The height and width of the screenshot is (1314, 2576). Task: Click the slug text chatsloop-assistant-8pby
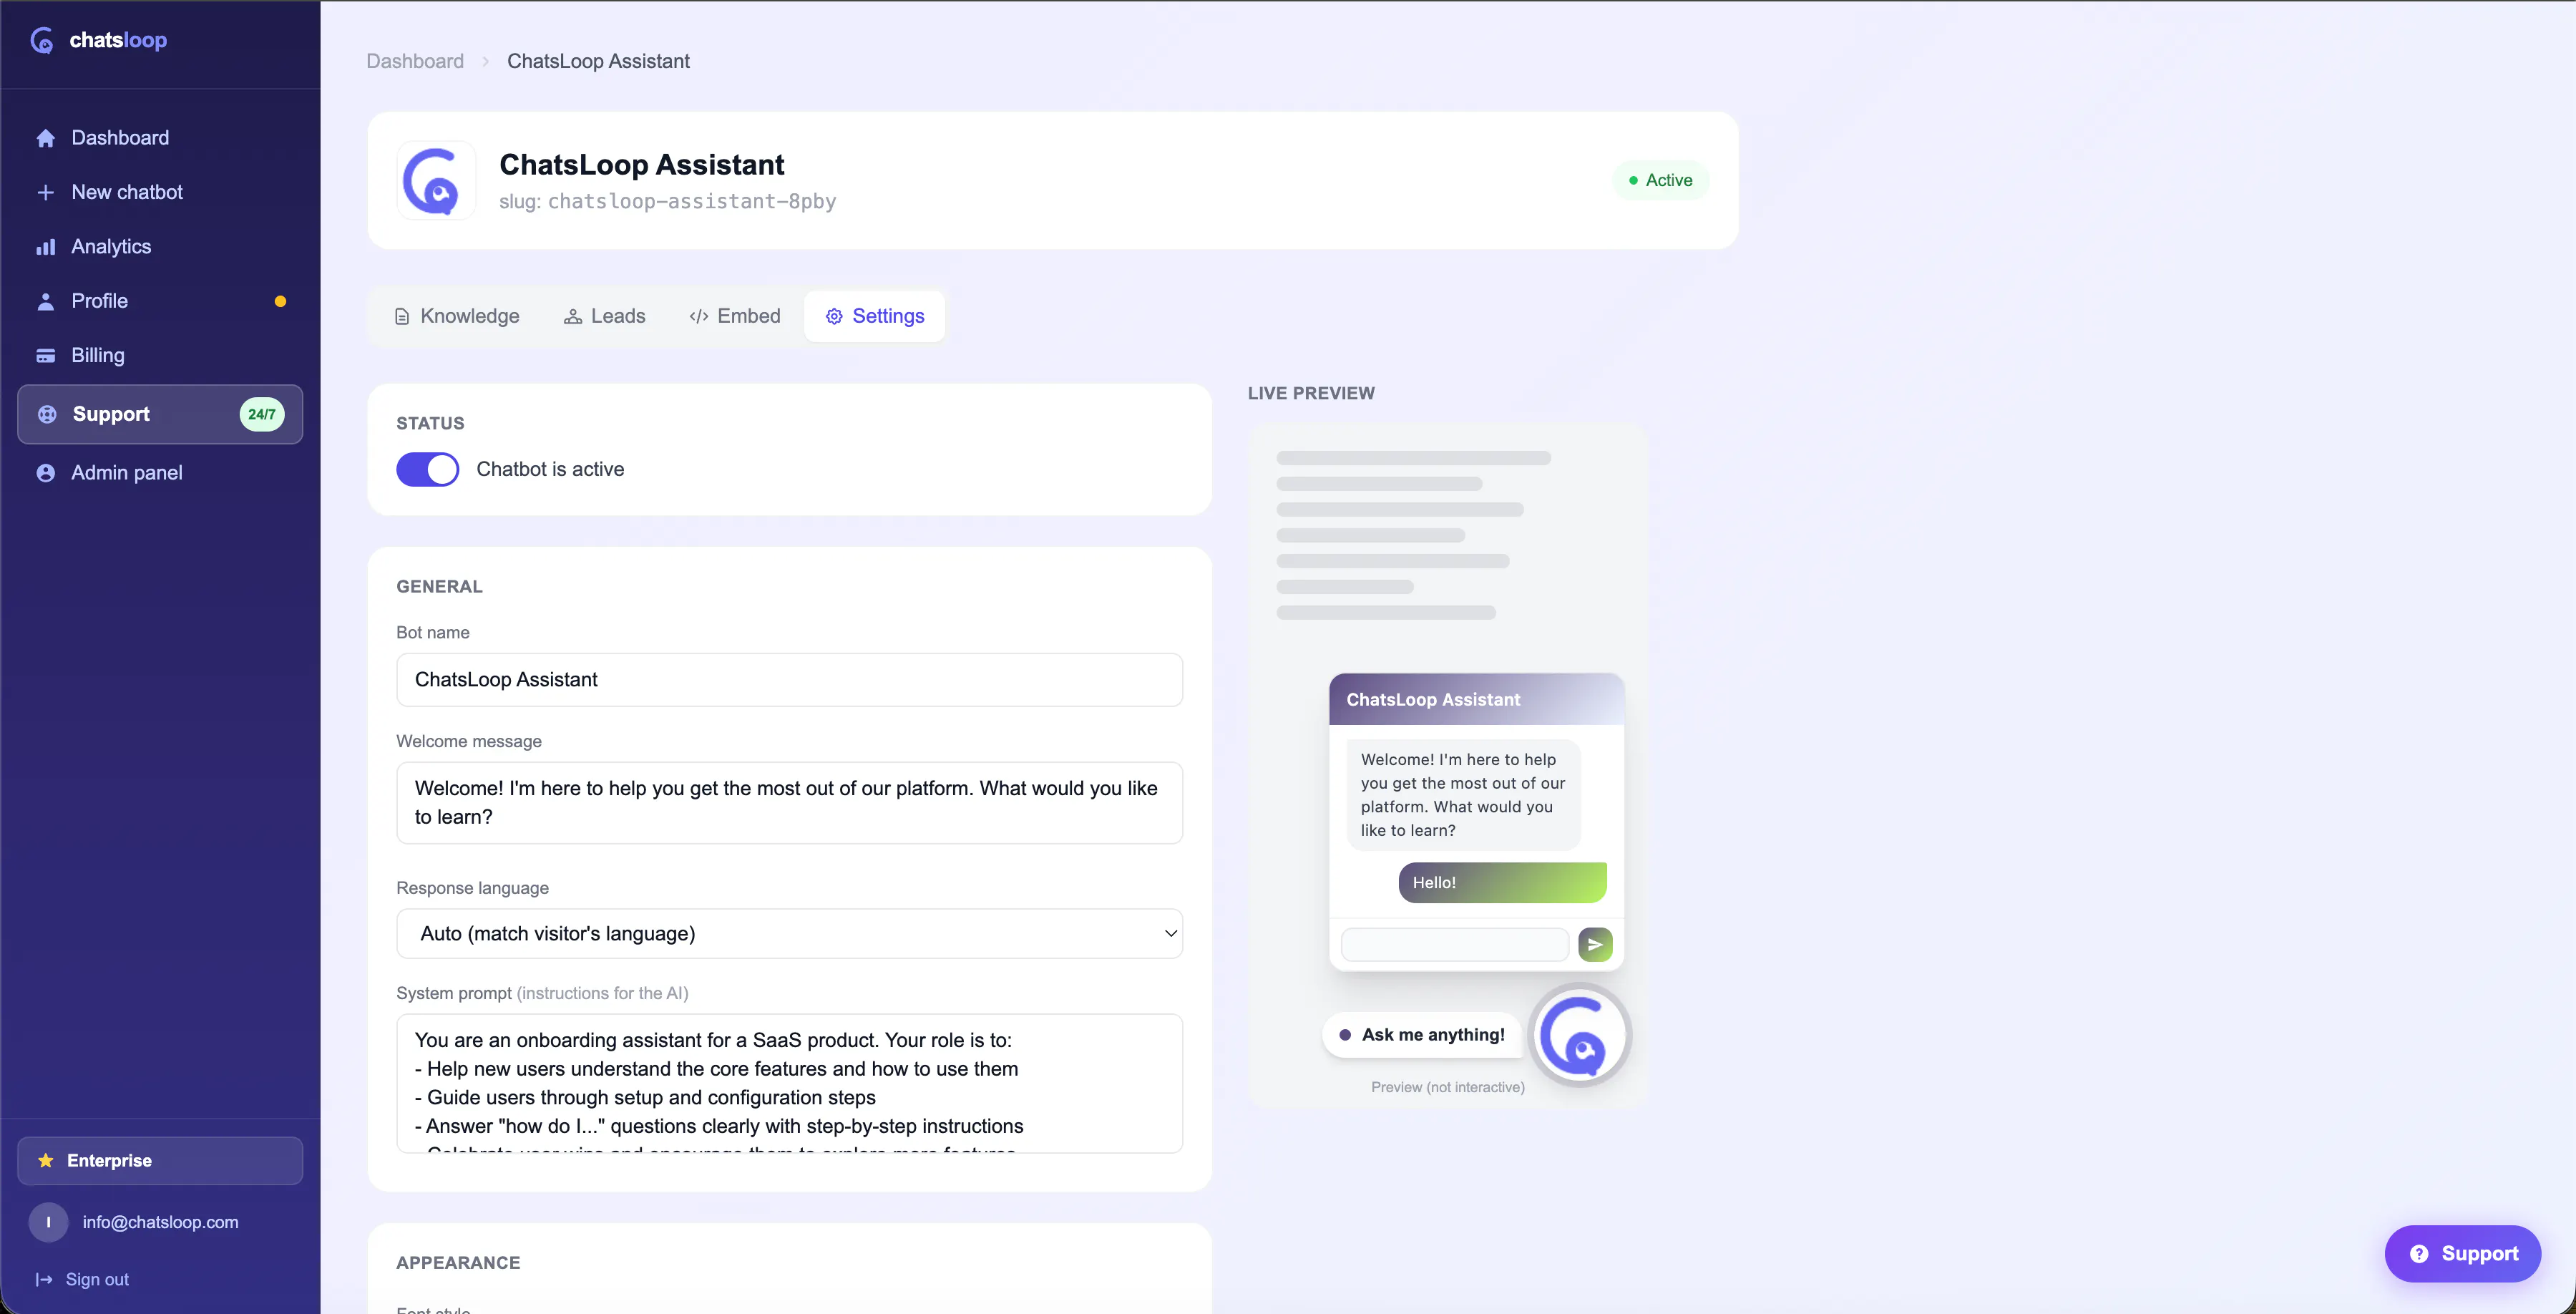[692, 202]
